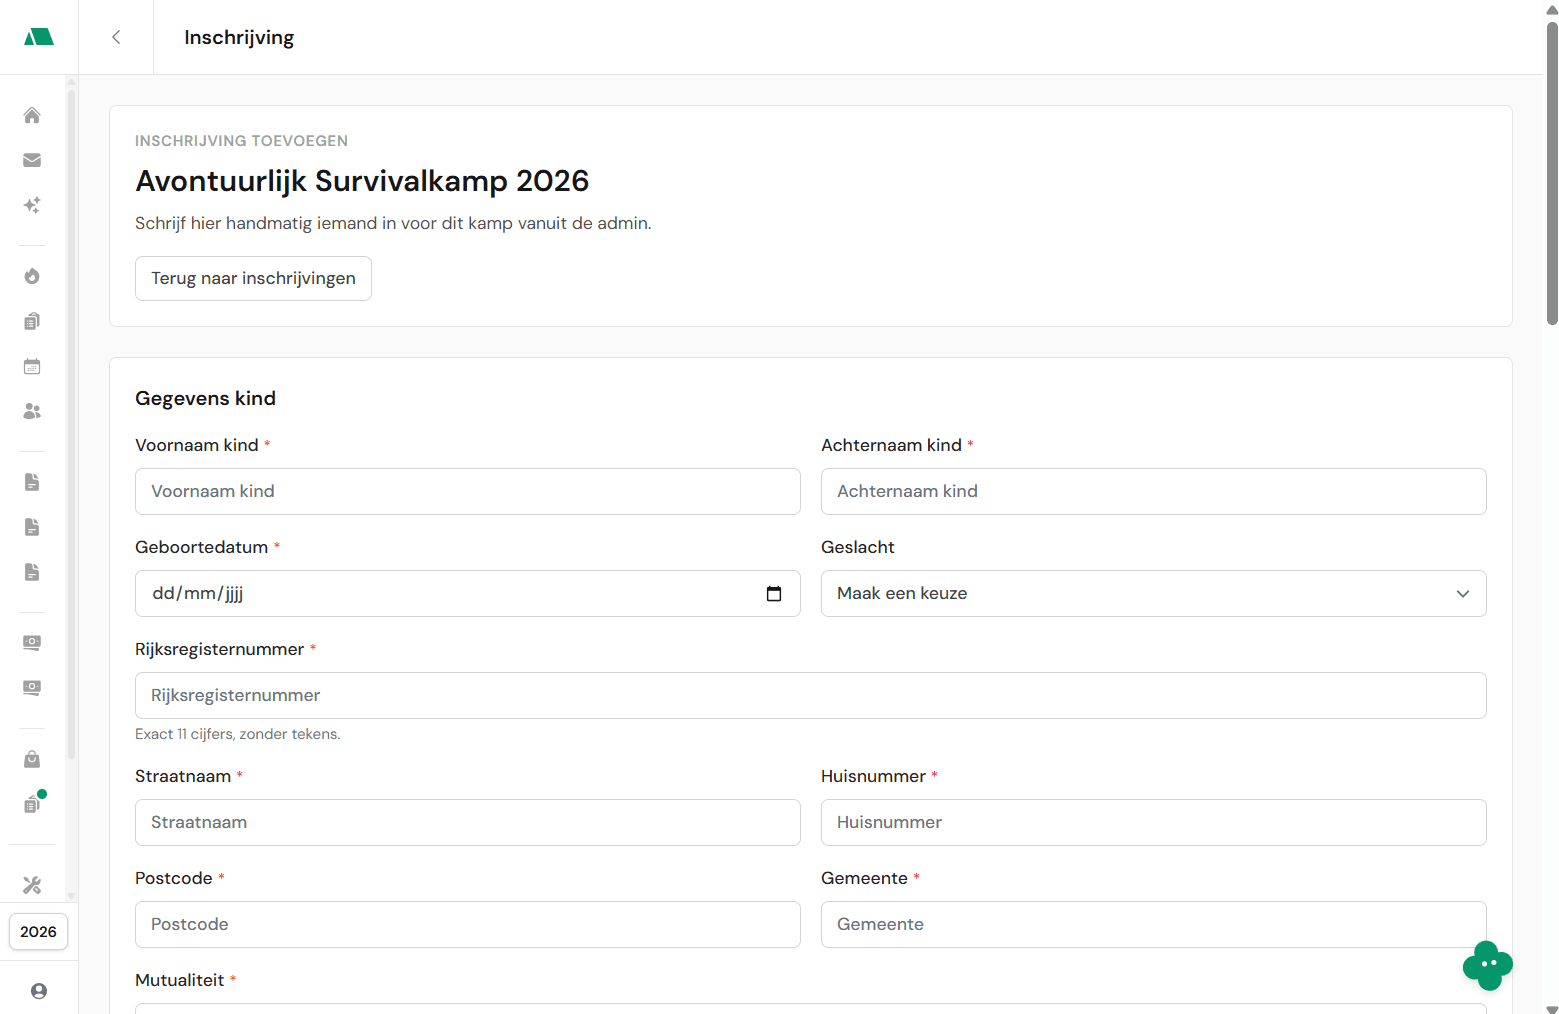Open the list icon with green dot
1559x1014 pixels.
(x=32, y=804)
